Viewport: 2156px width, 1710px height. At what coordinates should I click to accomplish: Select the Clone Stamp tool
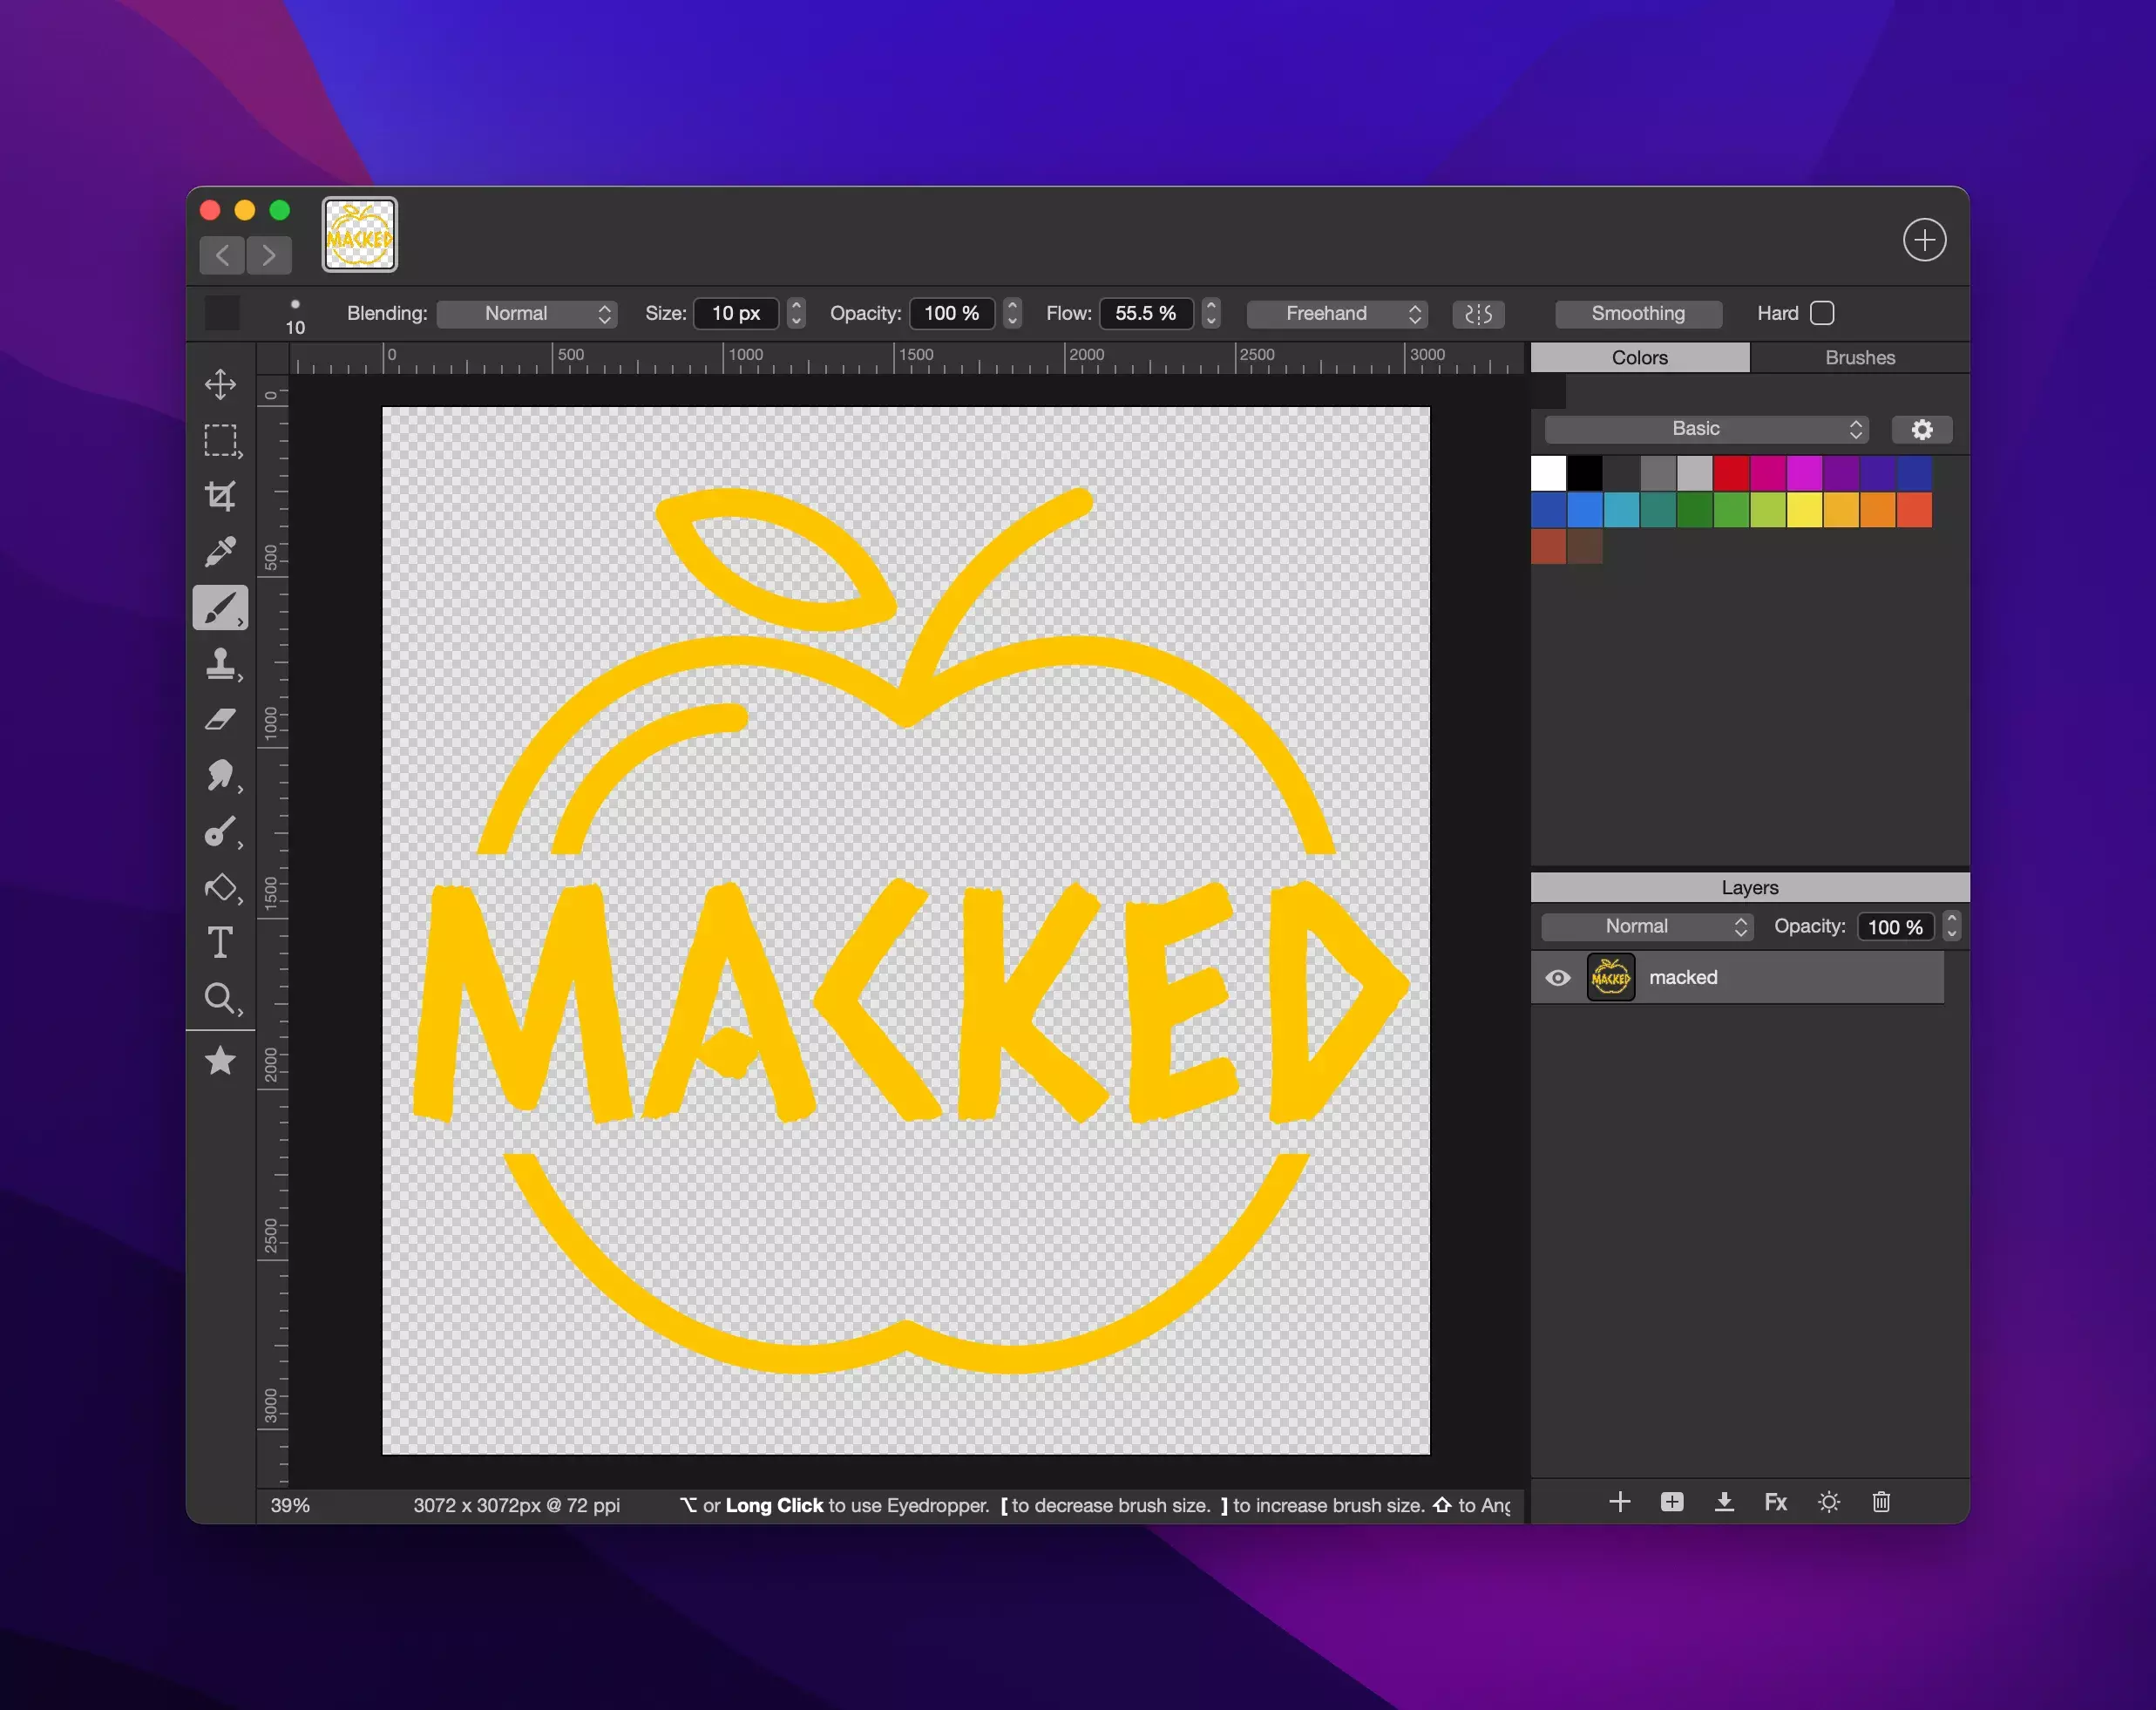(x=220, y=663)
